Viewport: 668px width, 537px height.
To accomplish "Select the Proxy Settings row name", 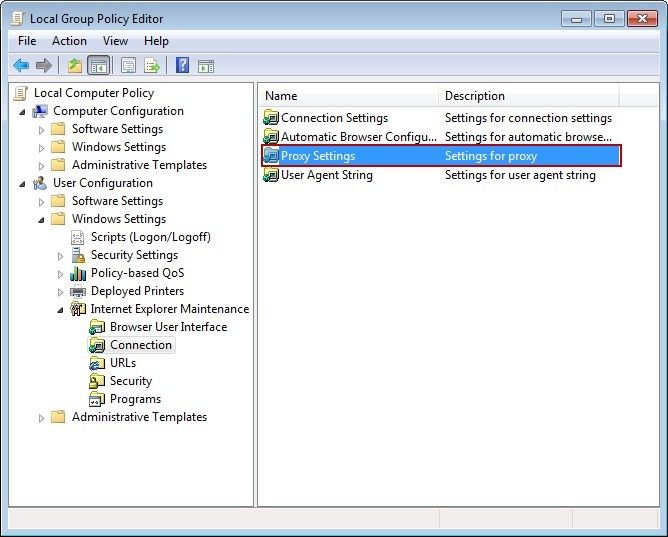I will tap(318, 156).
